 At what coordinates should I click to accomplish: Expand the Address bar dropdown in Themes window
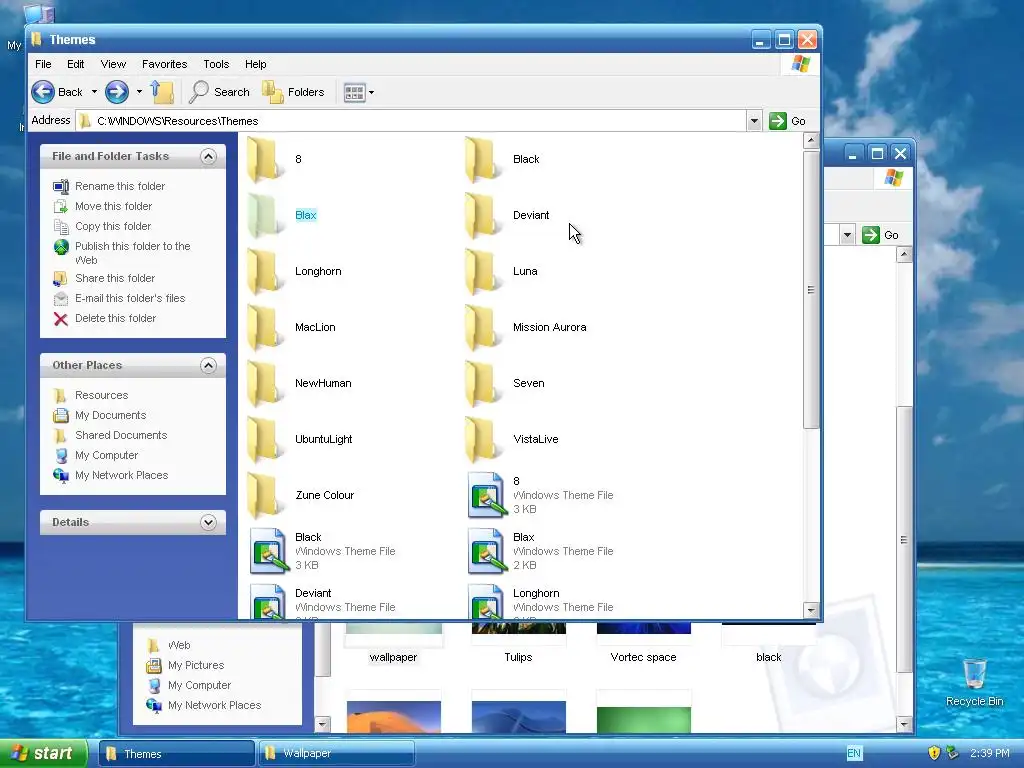(x=754, y=121)
